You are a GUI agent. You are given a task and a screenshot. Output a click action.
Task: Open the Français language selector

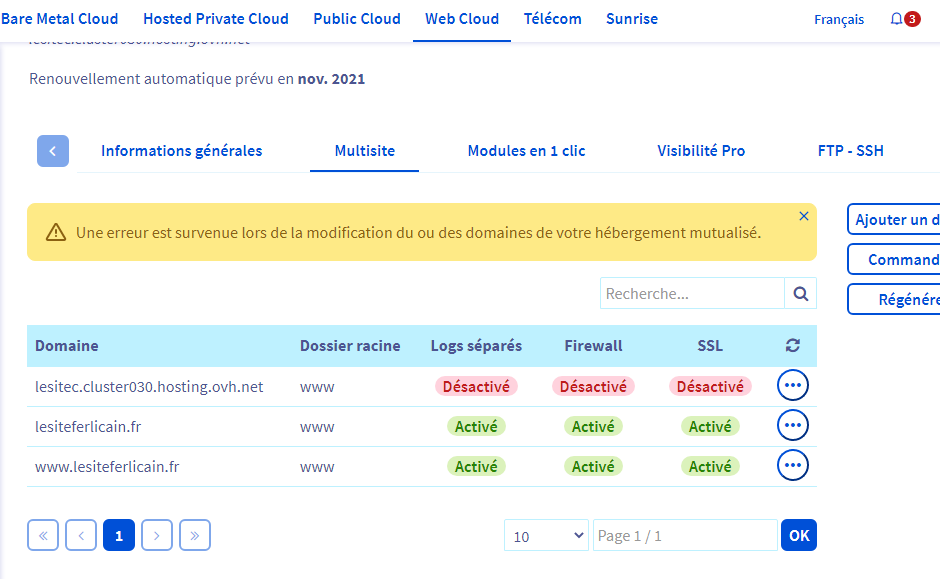click(839, 19)
